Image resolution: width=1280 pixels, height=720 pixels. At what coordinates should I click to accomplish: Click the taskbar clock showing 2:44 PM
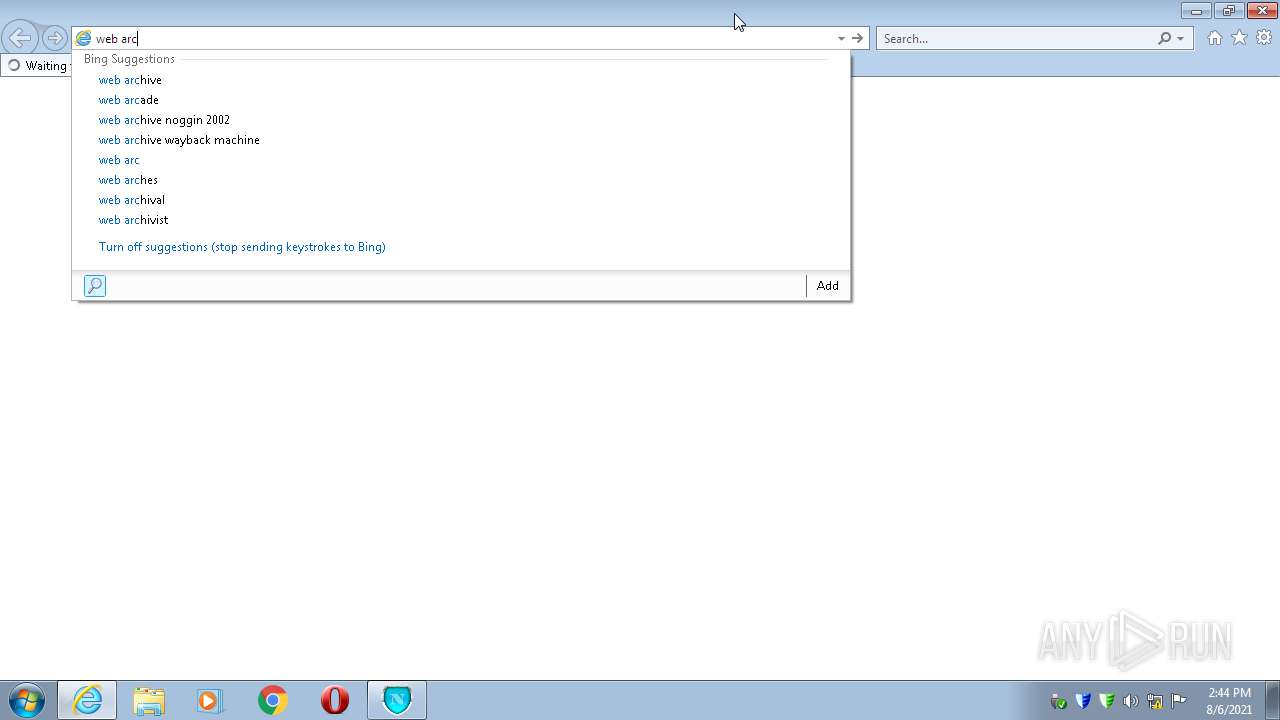click(x=1229, y=701)
